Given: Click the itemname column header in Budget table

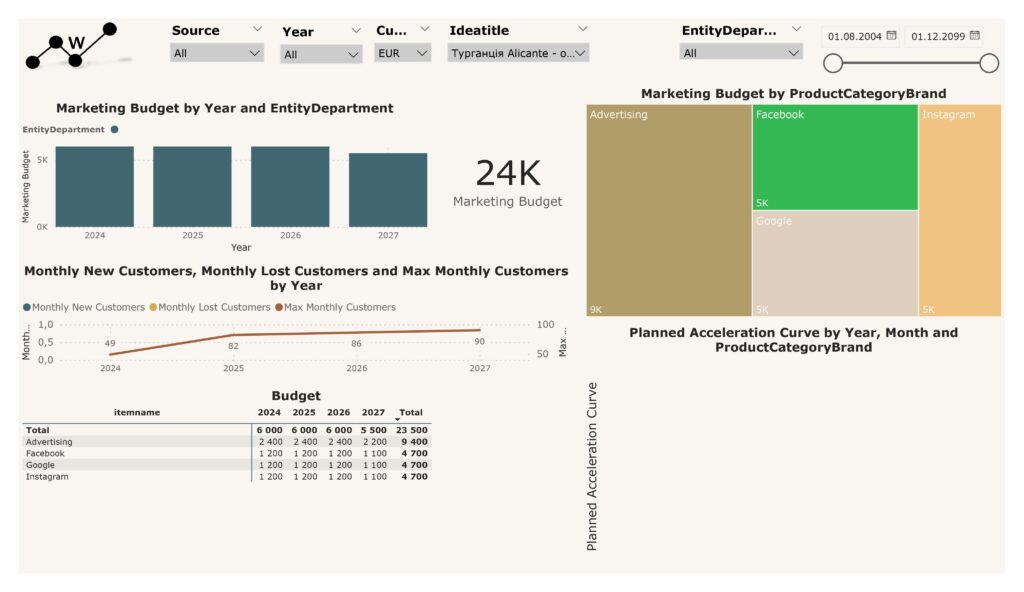Looking at the screenshot, I should coord(137,412).
